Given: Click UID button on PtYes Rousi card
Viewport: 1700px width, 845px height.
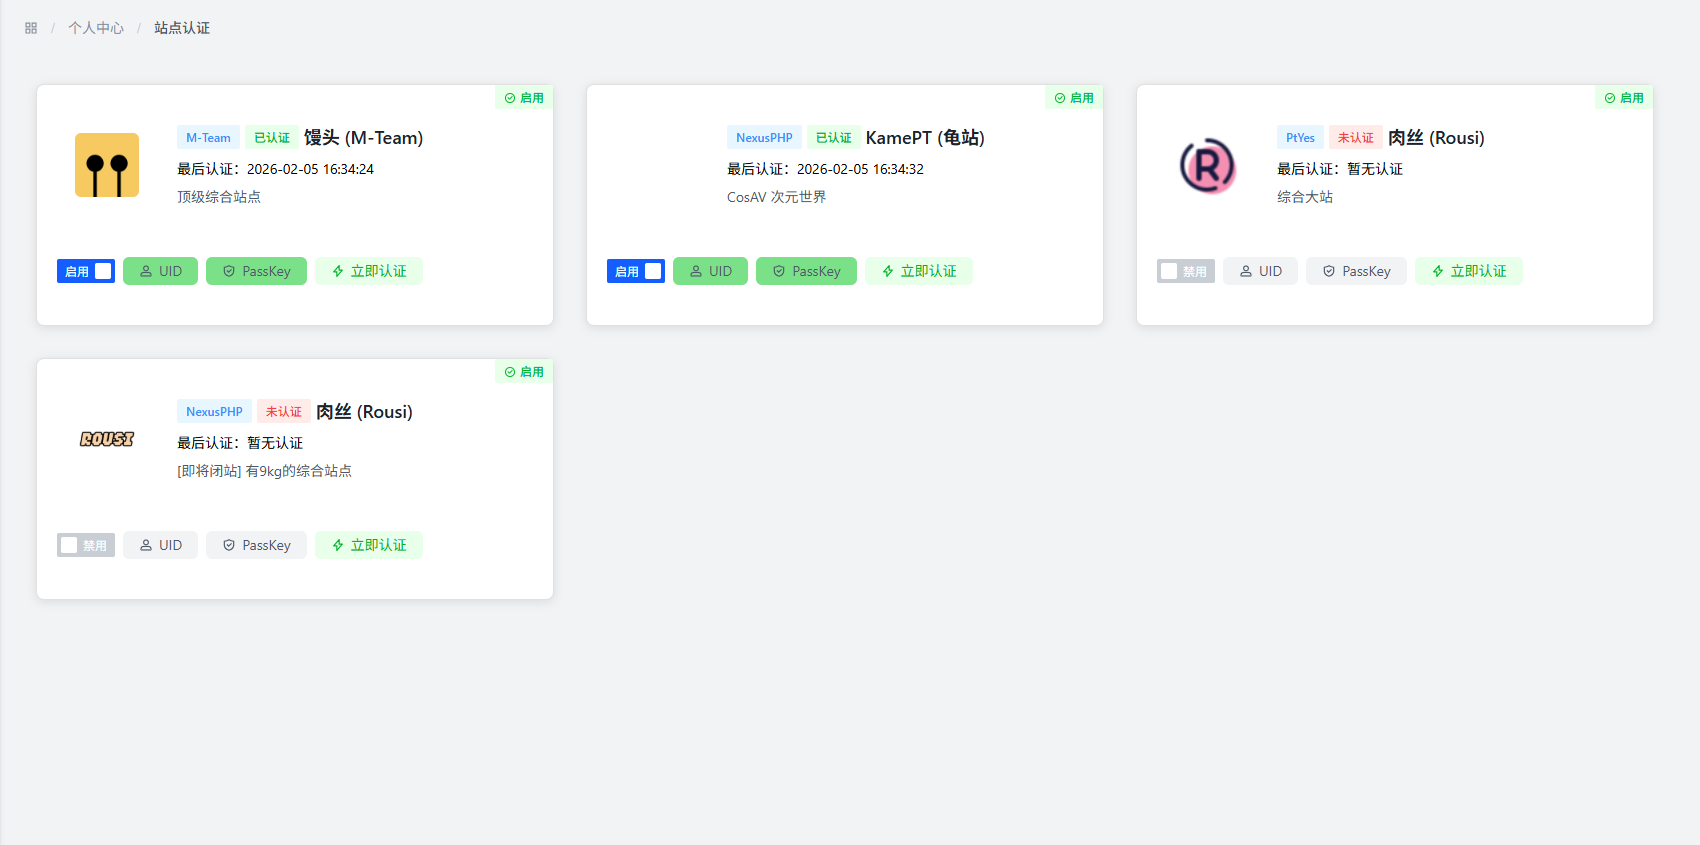Looking at the screenshot, I should point(1260,271).
